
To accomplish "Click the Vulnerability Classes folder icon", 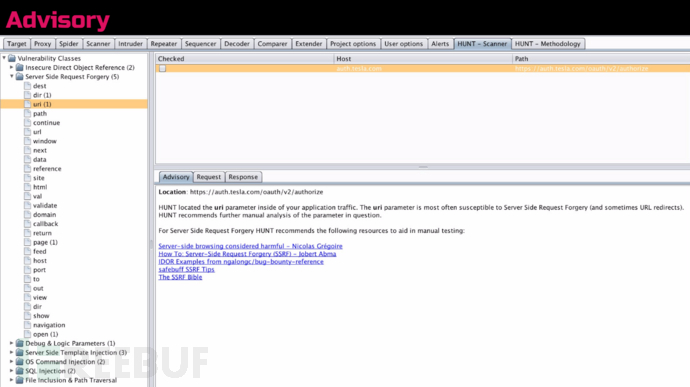I will [x=12, y=58].
